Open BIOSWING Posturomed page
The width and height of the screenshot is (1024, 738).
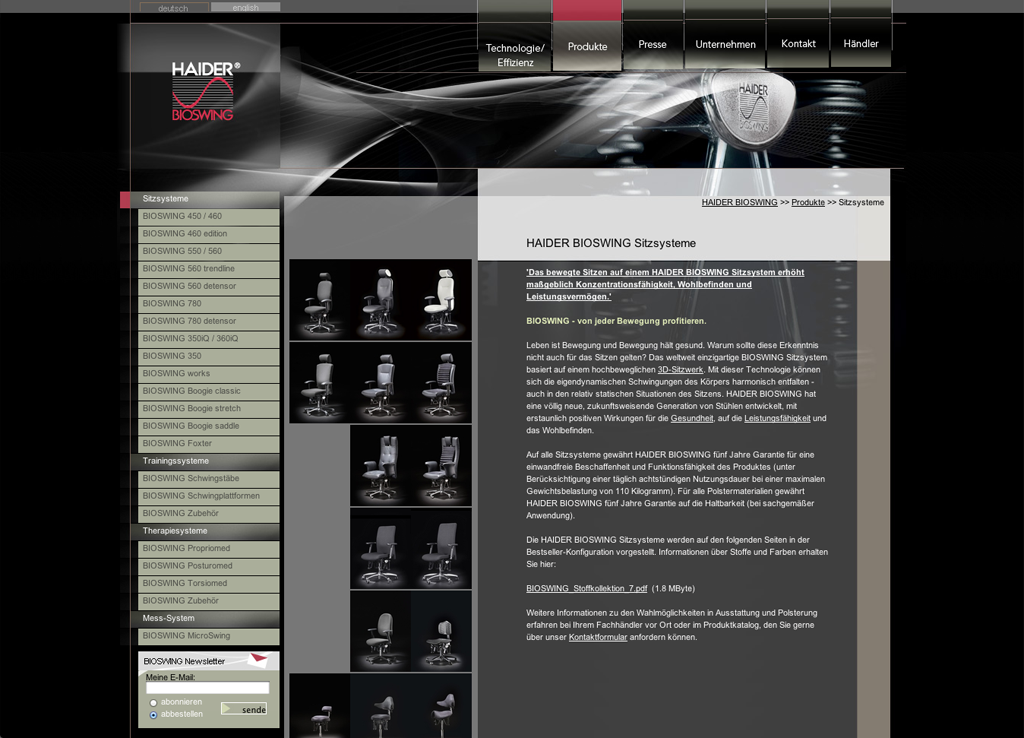pos(208,566)
